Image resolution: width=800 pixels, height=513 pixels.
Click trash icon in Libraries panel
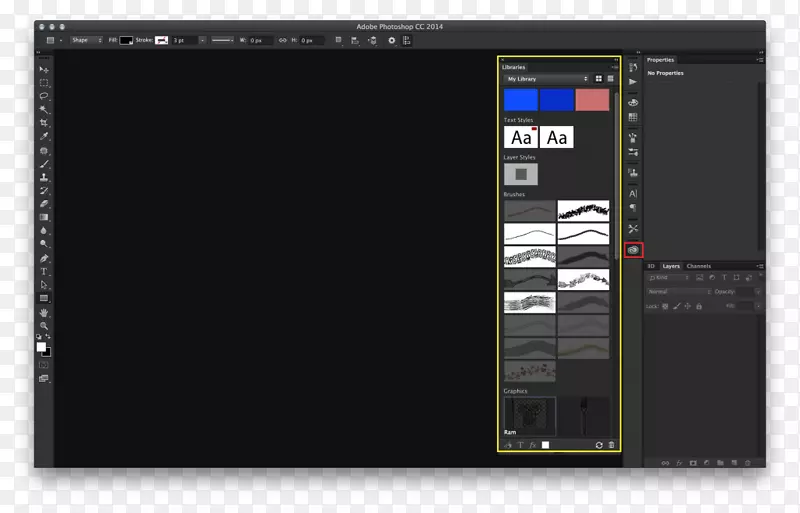pyautogui.click(x=611, y=444)
